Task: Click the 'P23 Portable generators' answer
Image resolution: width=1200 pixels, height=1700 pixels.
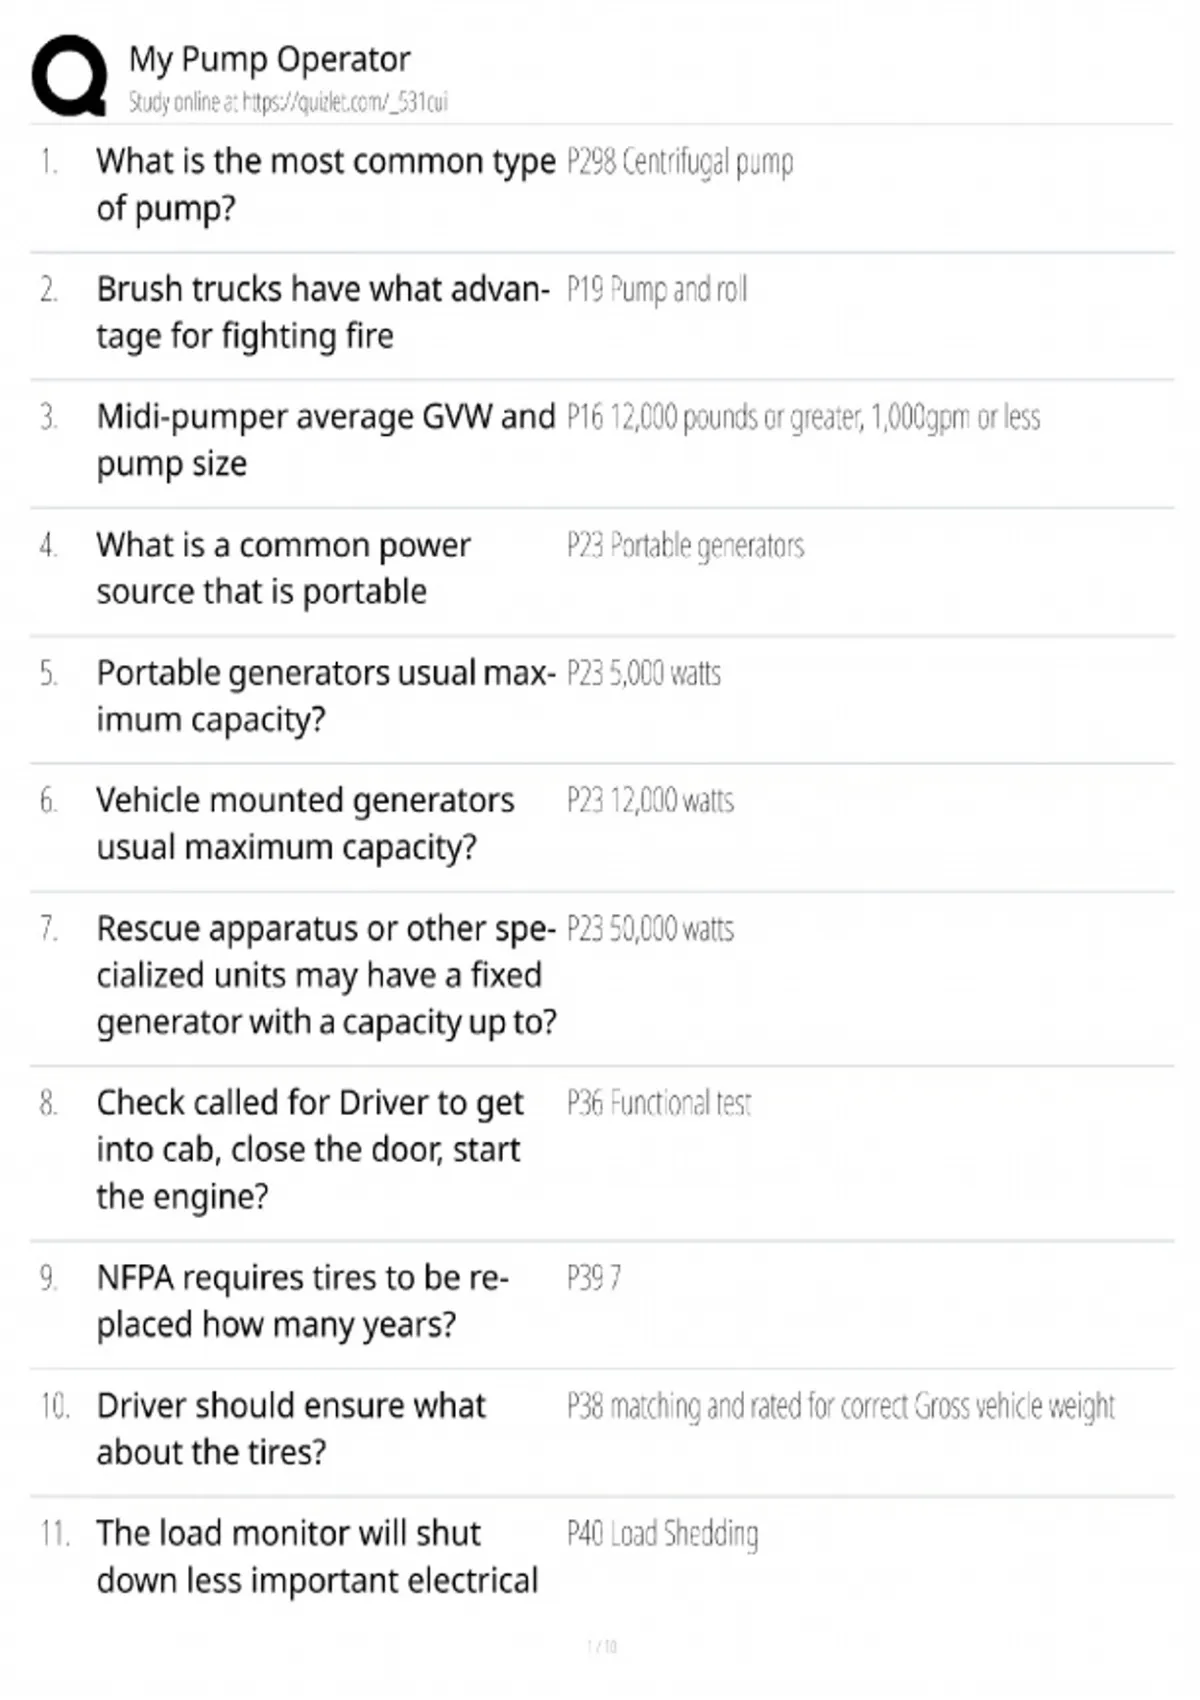Action: coord(685,546)
